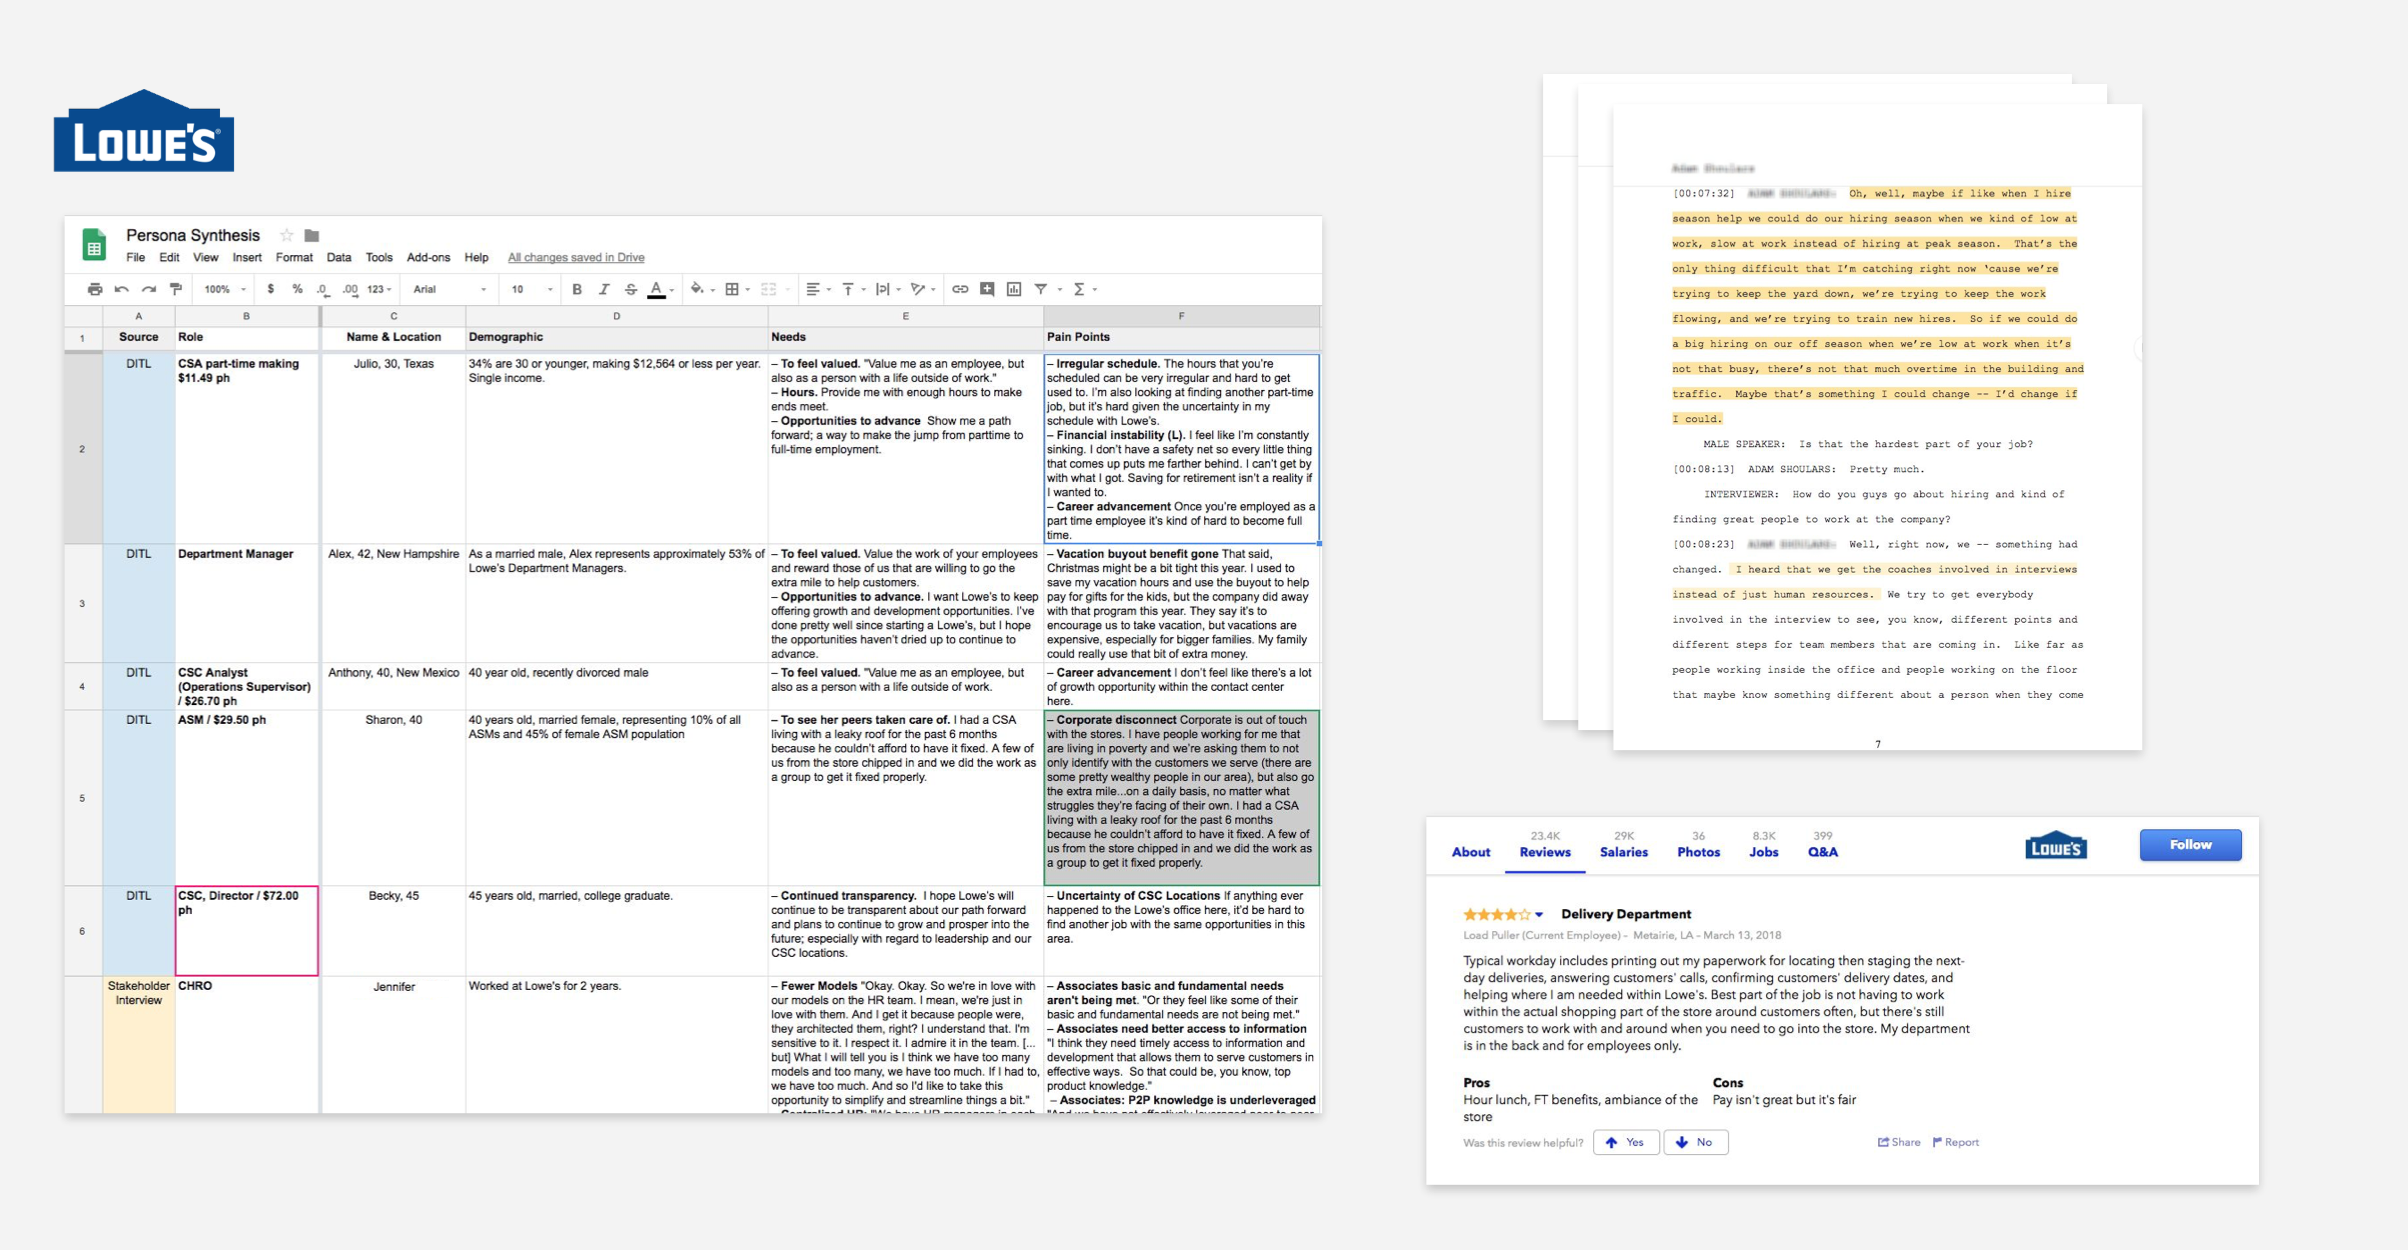Increase decimal places icon
The image size is (2408, 1250).
[x=350, y=289]
